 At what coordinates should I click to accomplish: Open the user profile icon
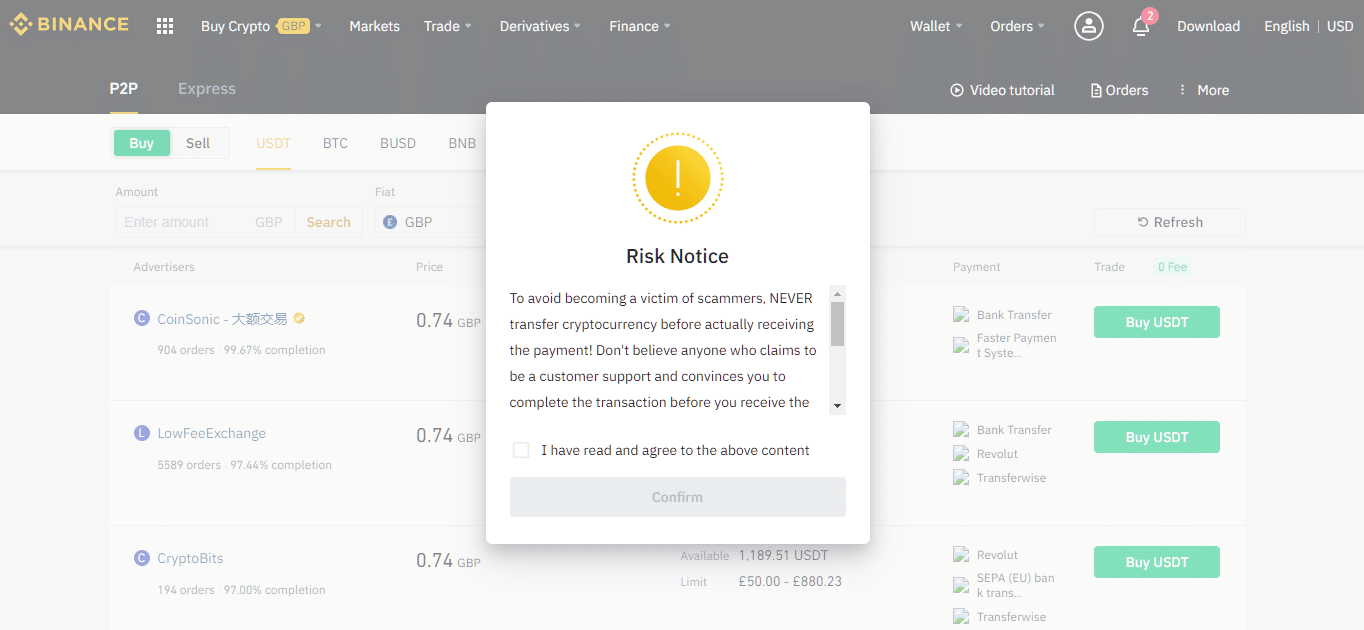(x=1089, y=26)
